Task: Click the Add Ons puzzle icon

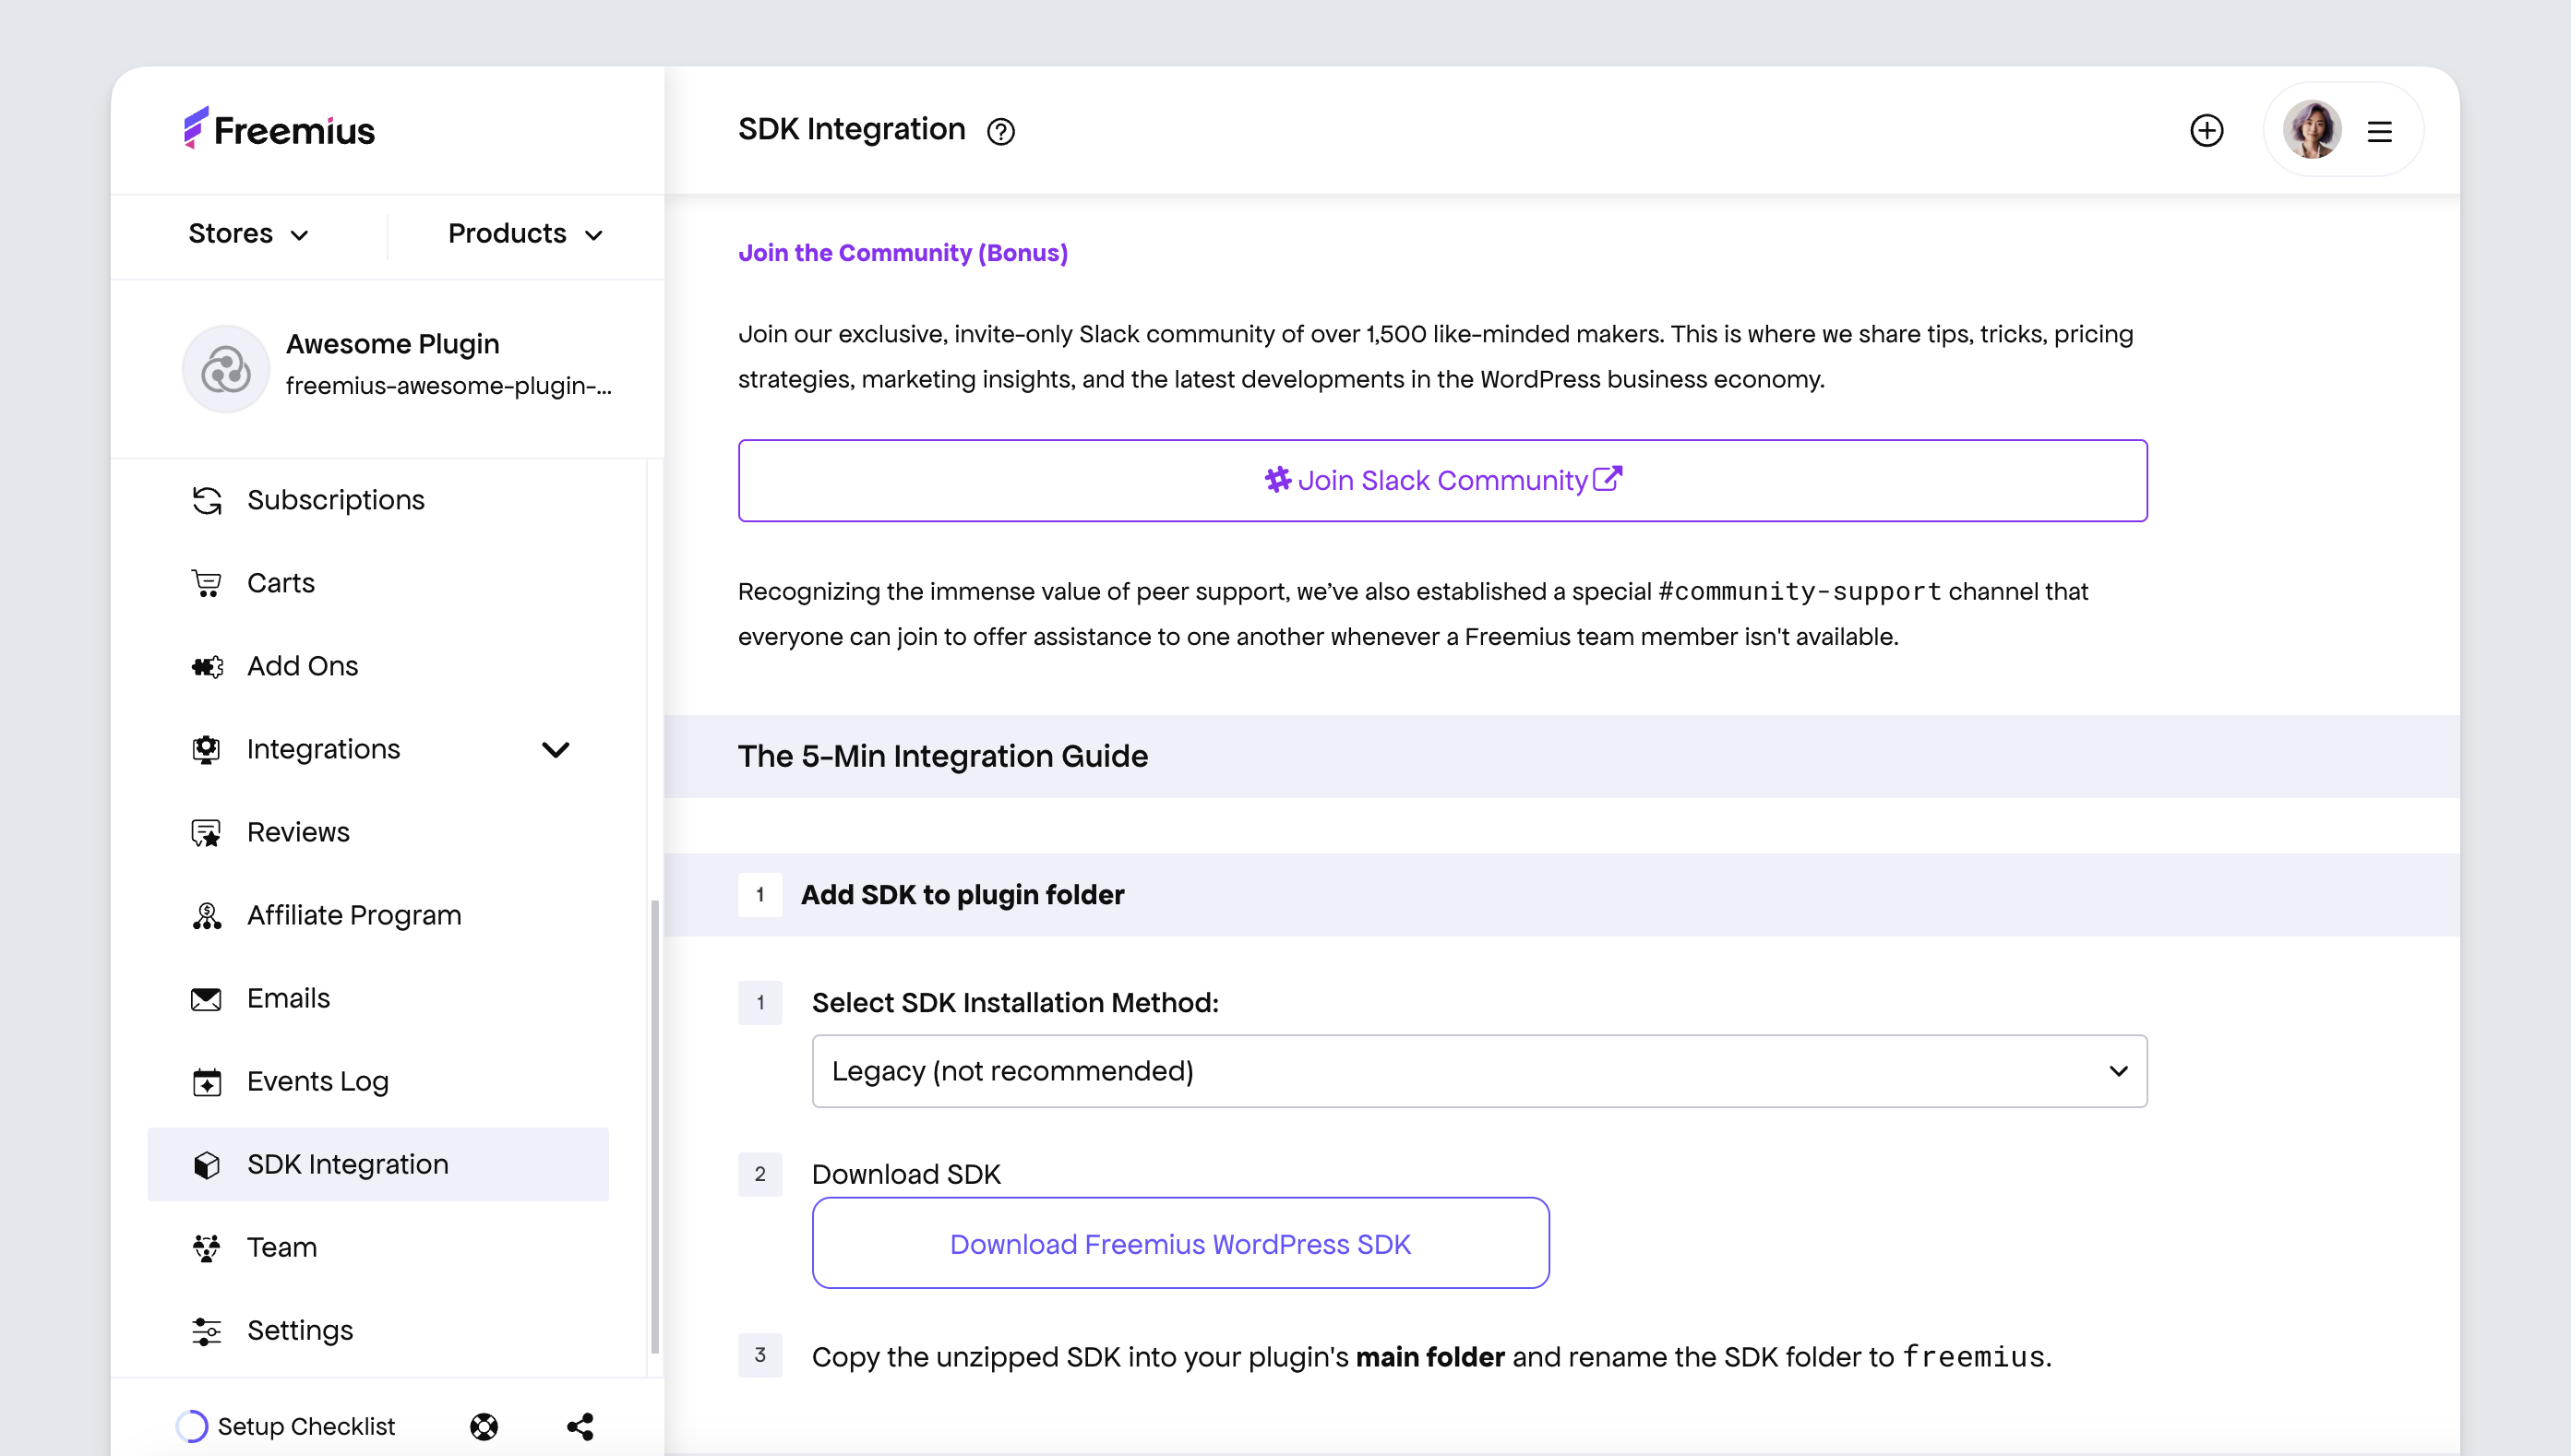Action: [206, 666]
